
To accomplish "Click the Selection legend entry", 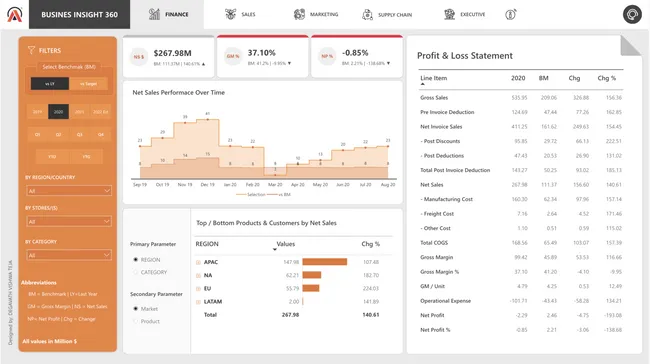I will pyautogui.click(x=251, y=194).
